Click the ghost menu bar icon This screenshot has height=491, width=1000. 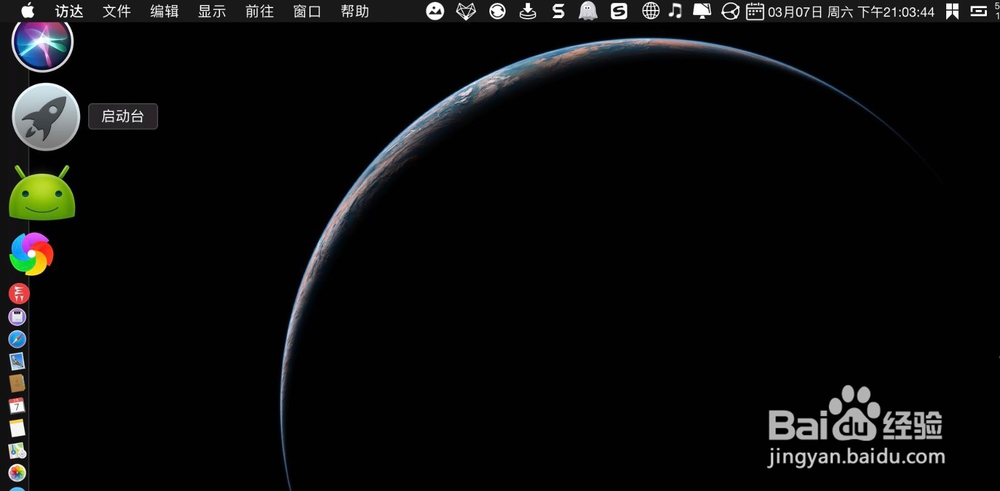[588, 11]
